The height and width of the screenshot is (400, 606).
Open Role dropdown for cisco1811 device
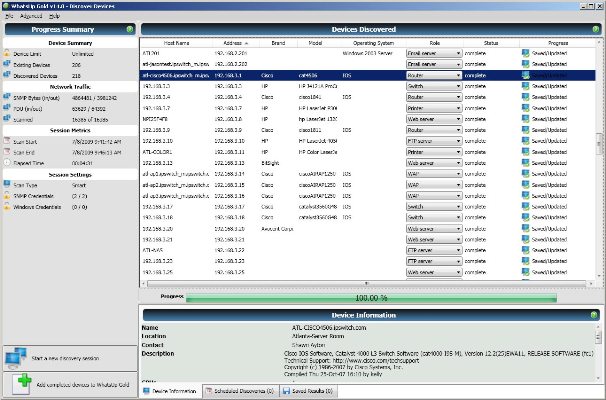coord(434,130)
